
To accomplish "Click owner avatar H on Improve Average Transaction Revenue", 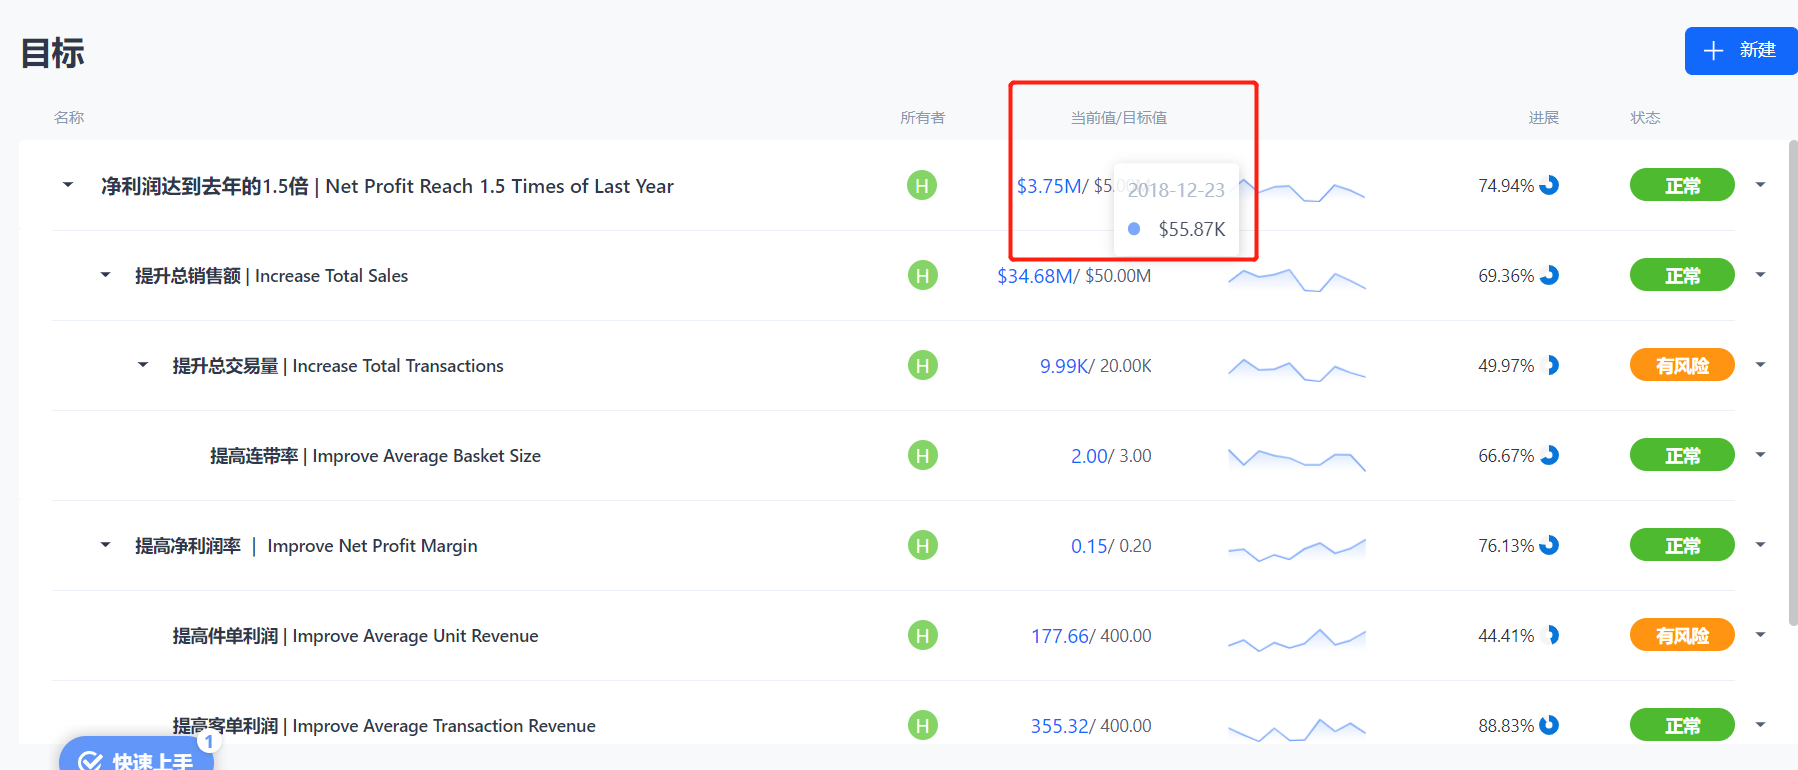I will [x=922, y=725].
